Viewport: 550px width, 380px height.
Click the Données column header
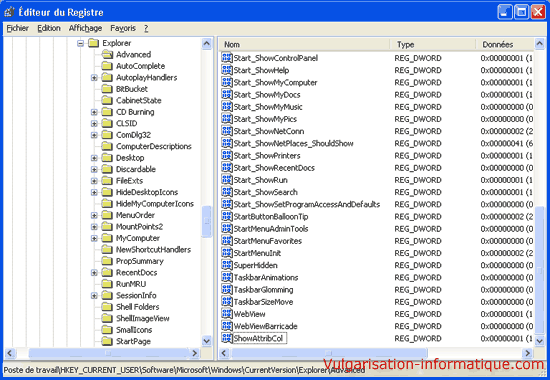tap(505, 45)
